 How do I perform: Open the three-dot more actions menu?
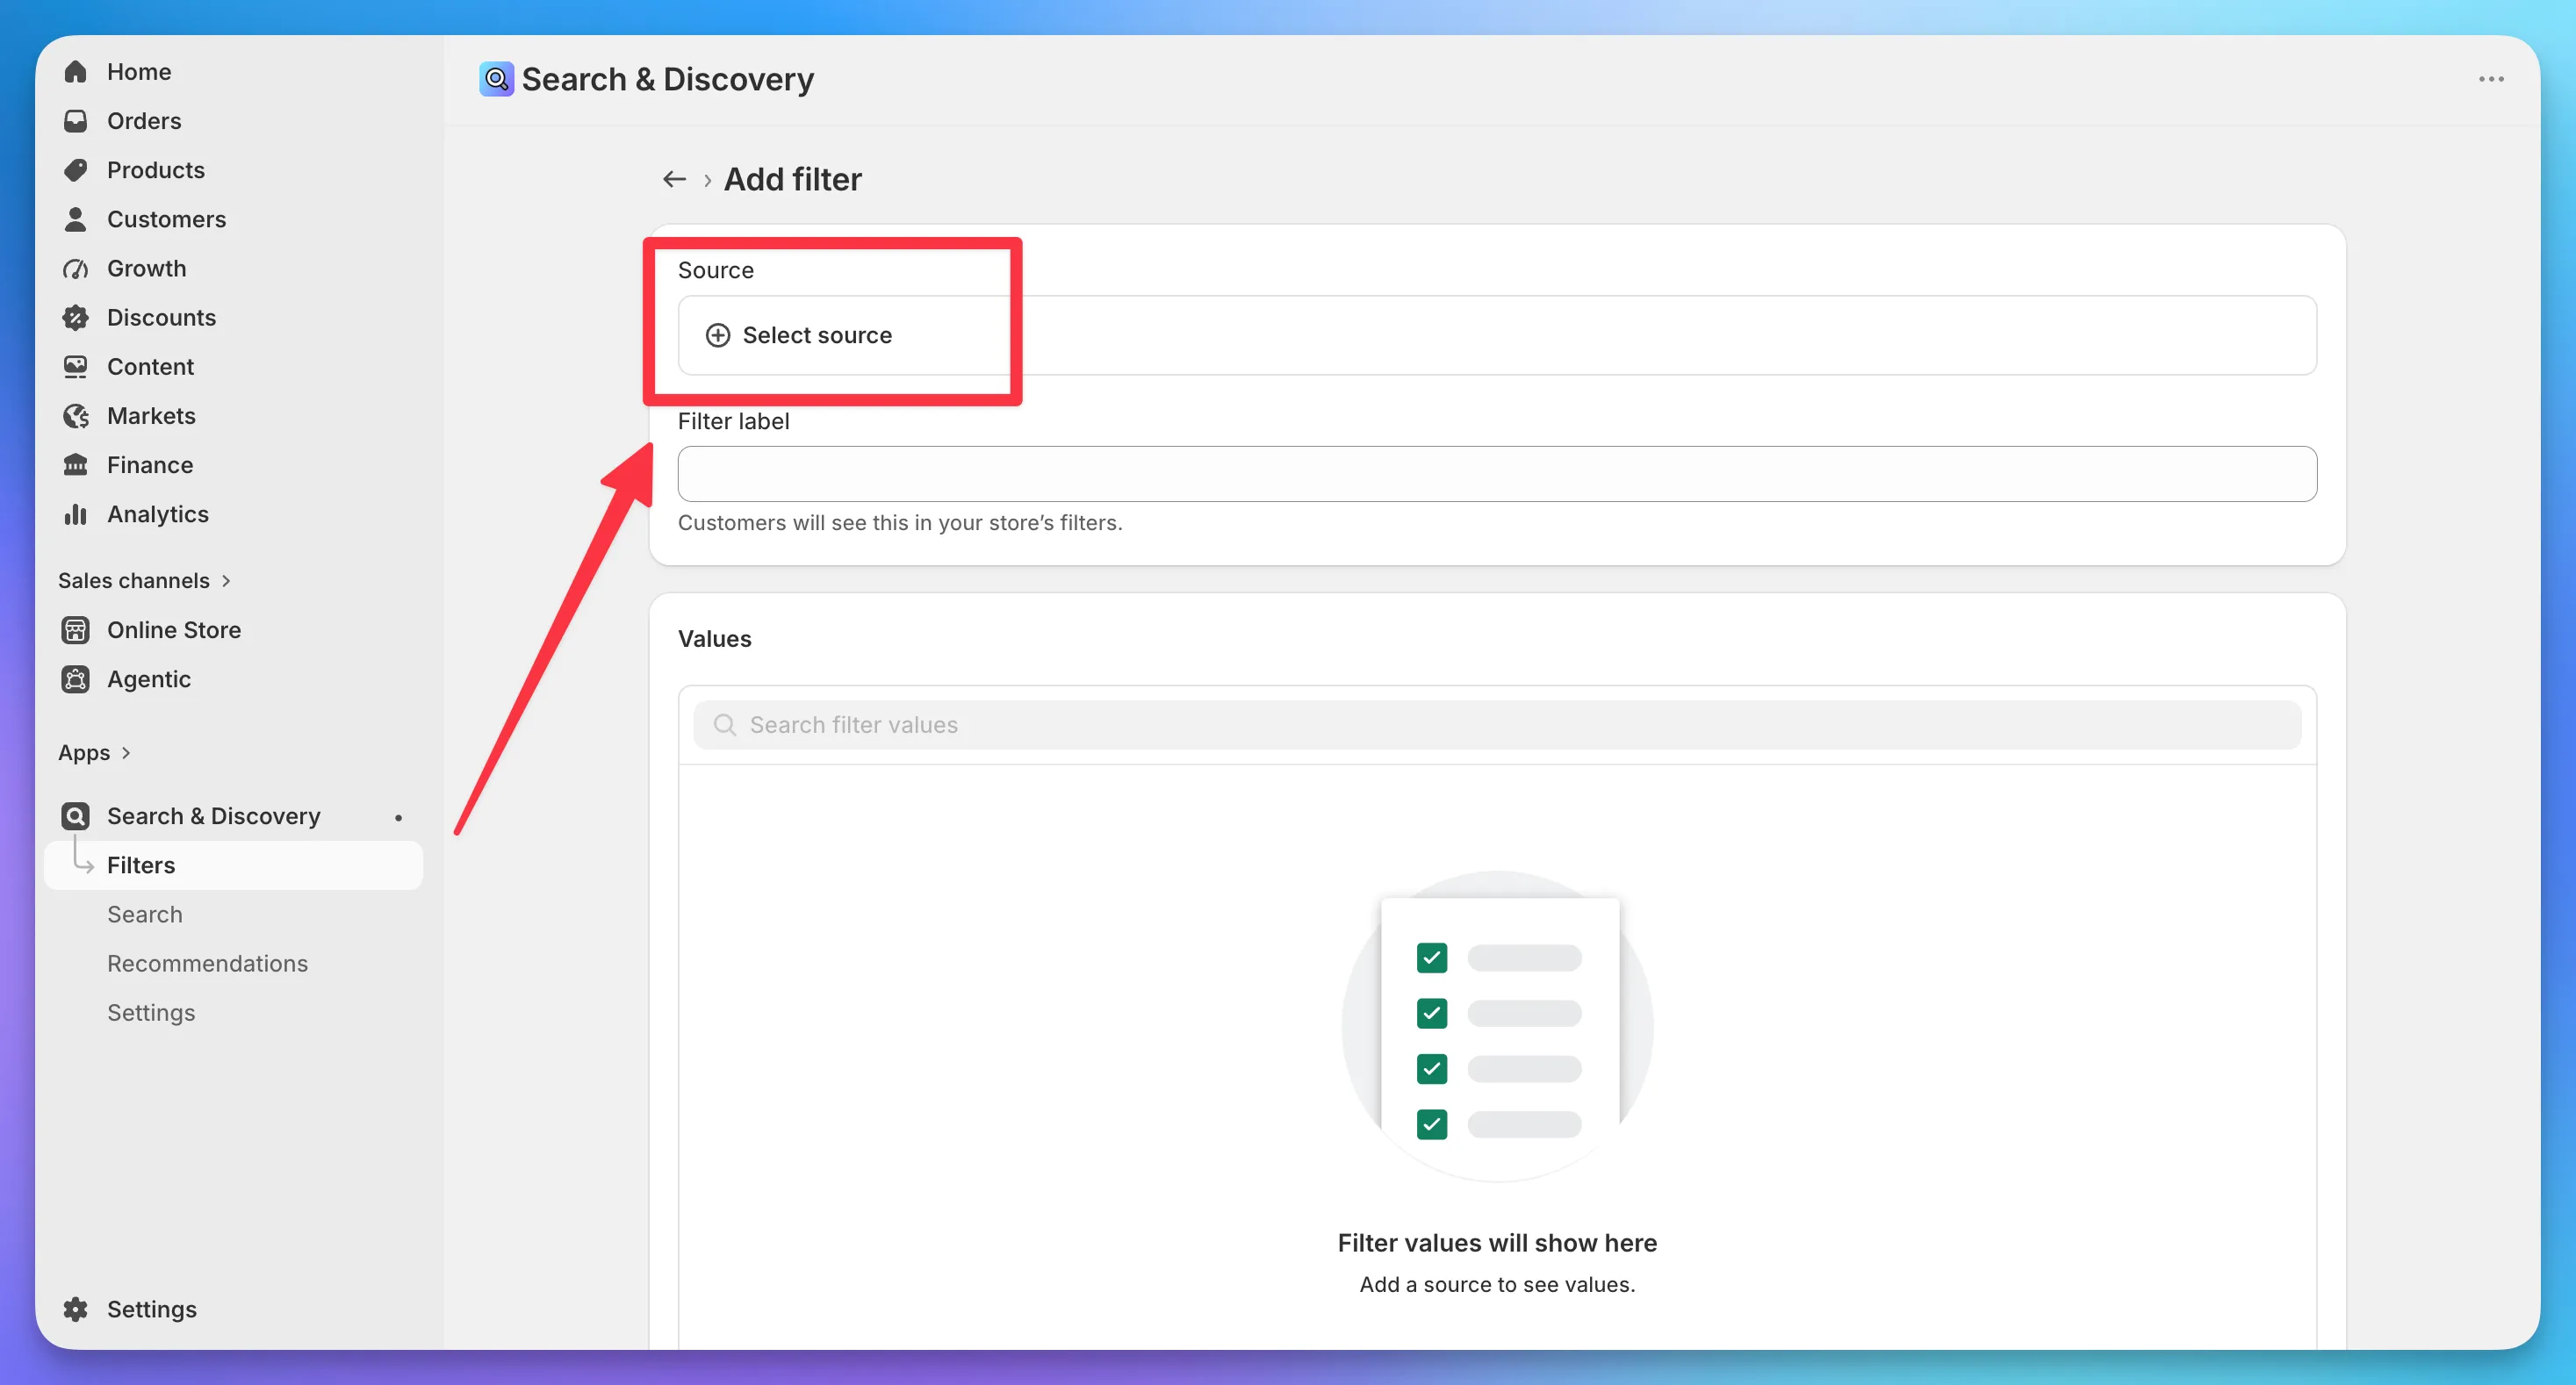2491,79
